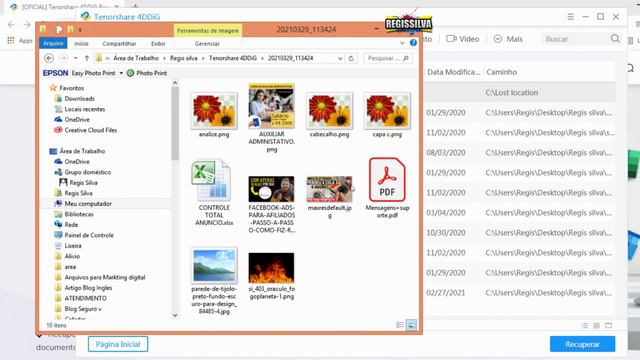This screenshot has height=360, width=640.
Task: Click the Explorer forward navigation arrow
Action: [63, 58]
